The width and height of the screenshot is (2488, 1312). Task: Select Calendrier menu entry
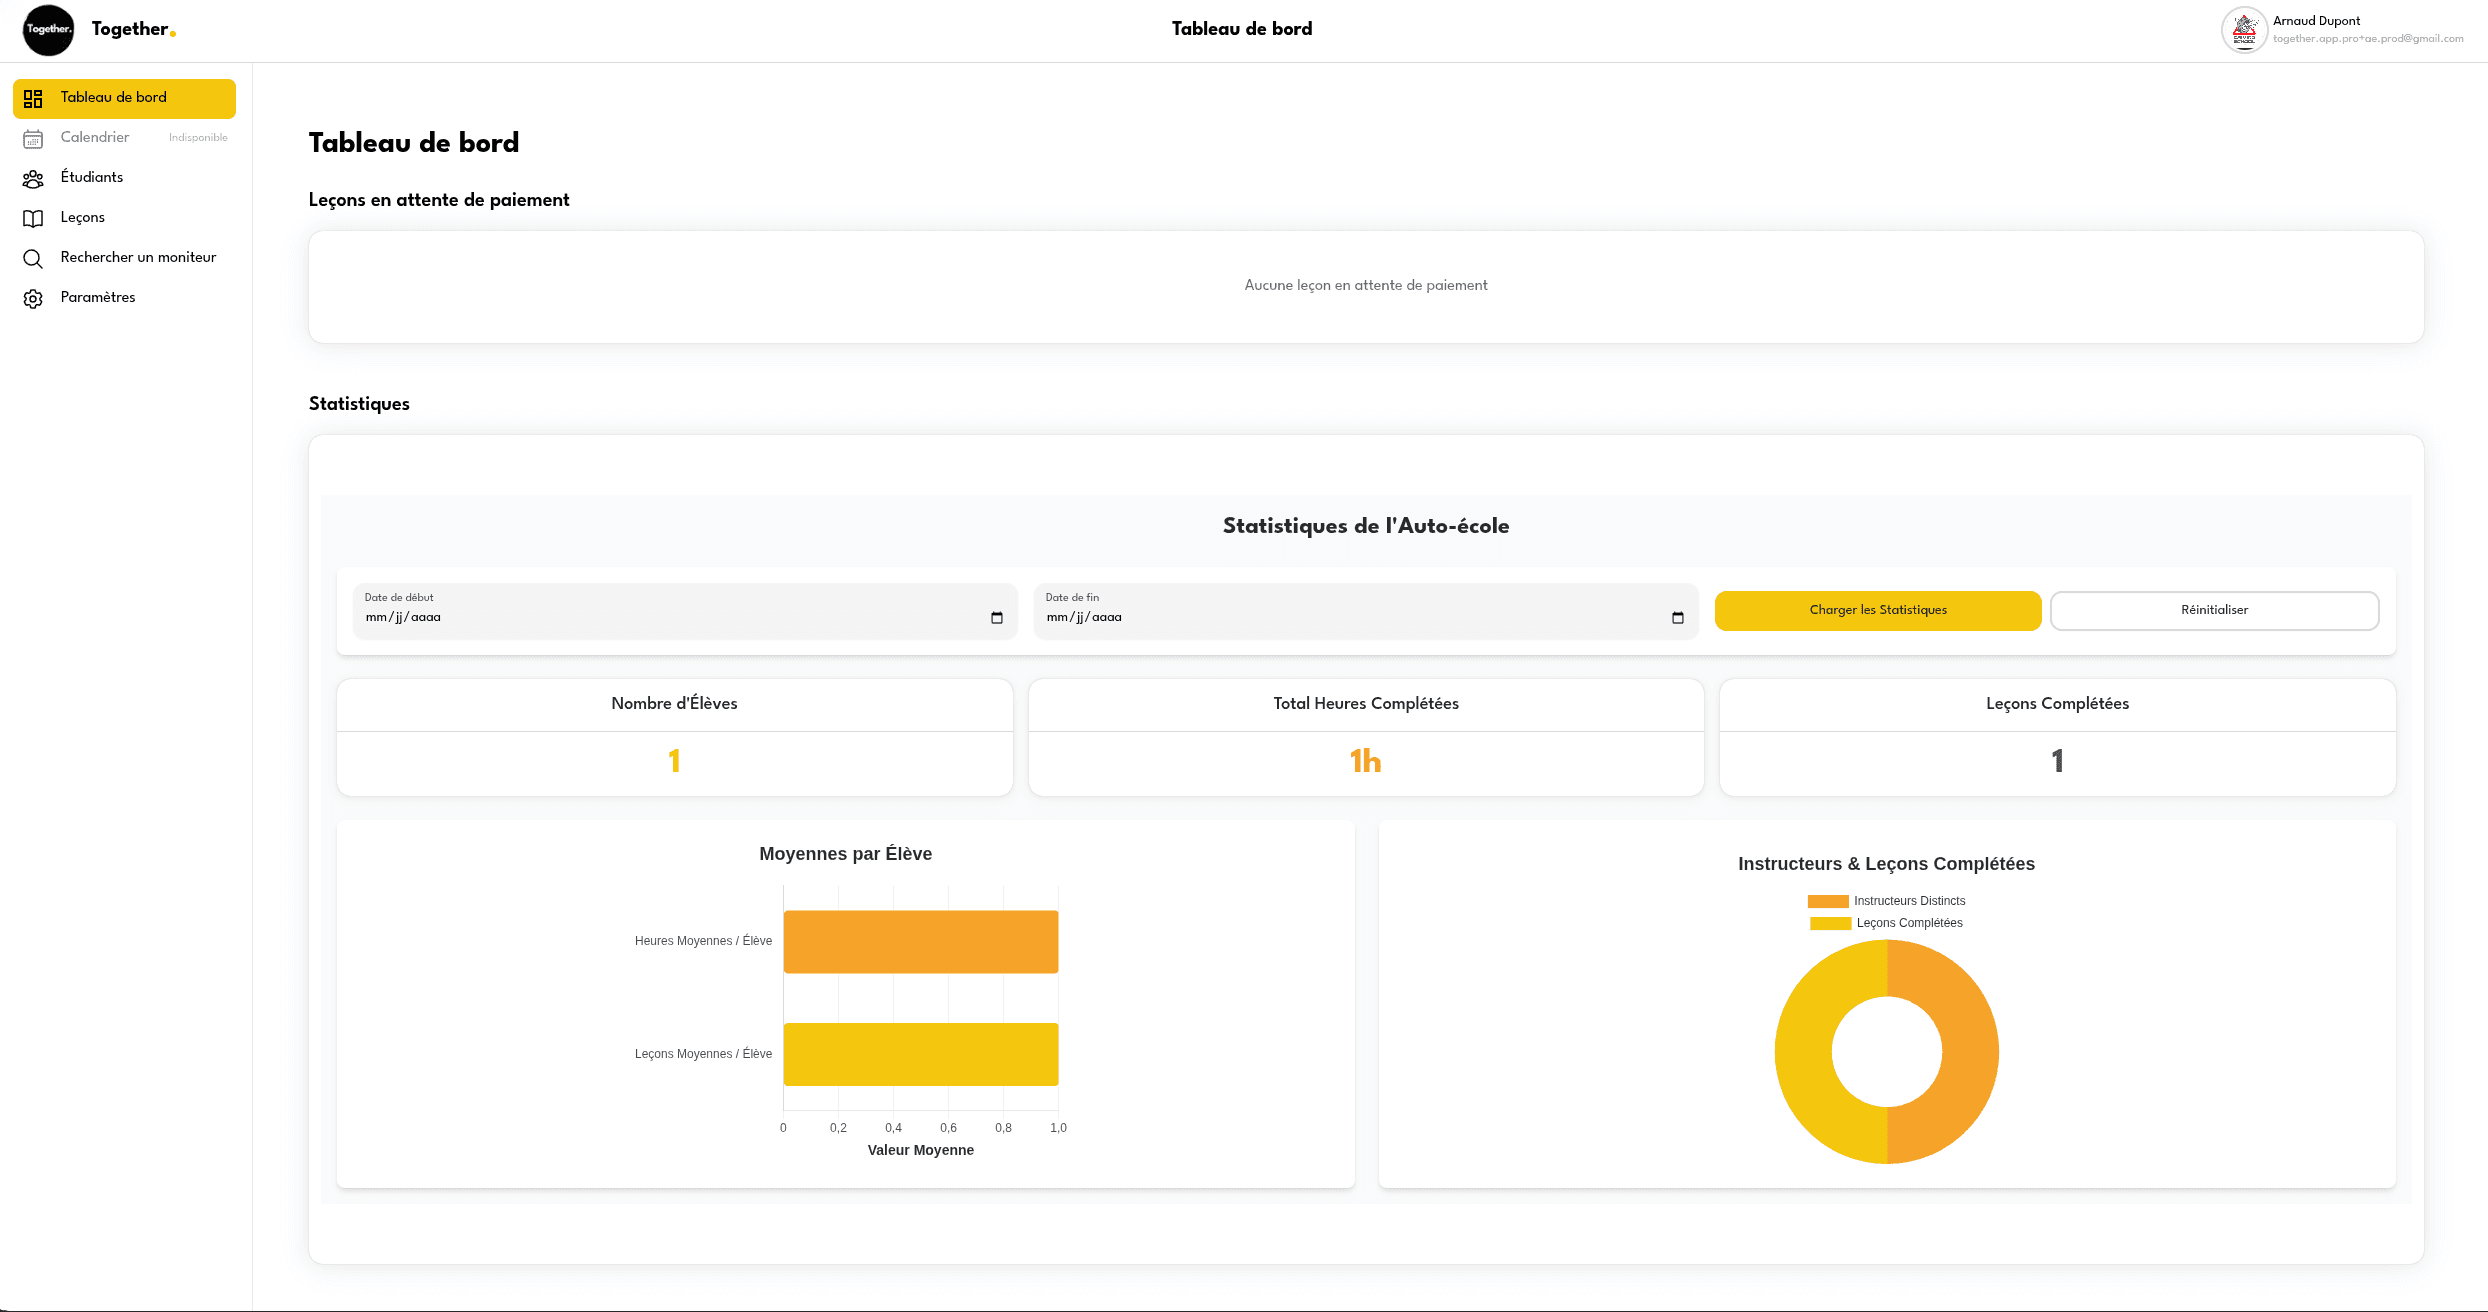(x=124, y=138)
